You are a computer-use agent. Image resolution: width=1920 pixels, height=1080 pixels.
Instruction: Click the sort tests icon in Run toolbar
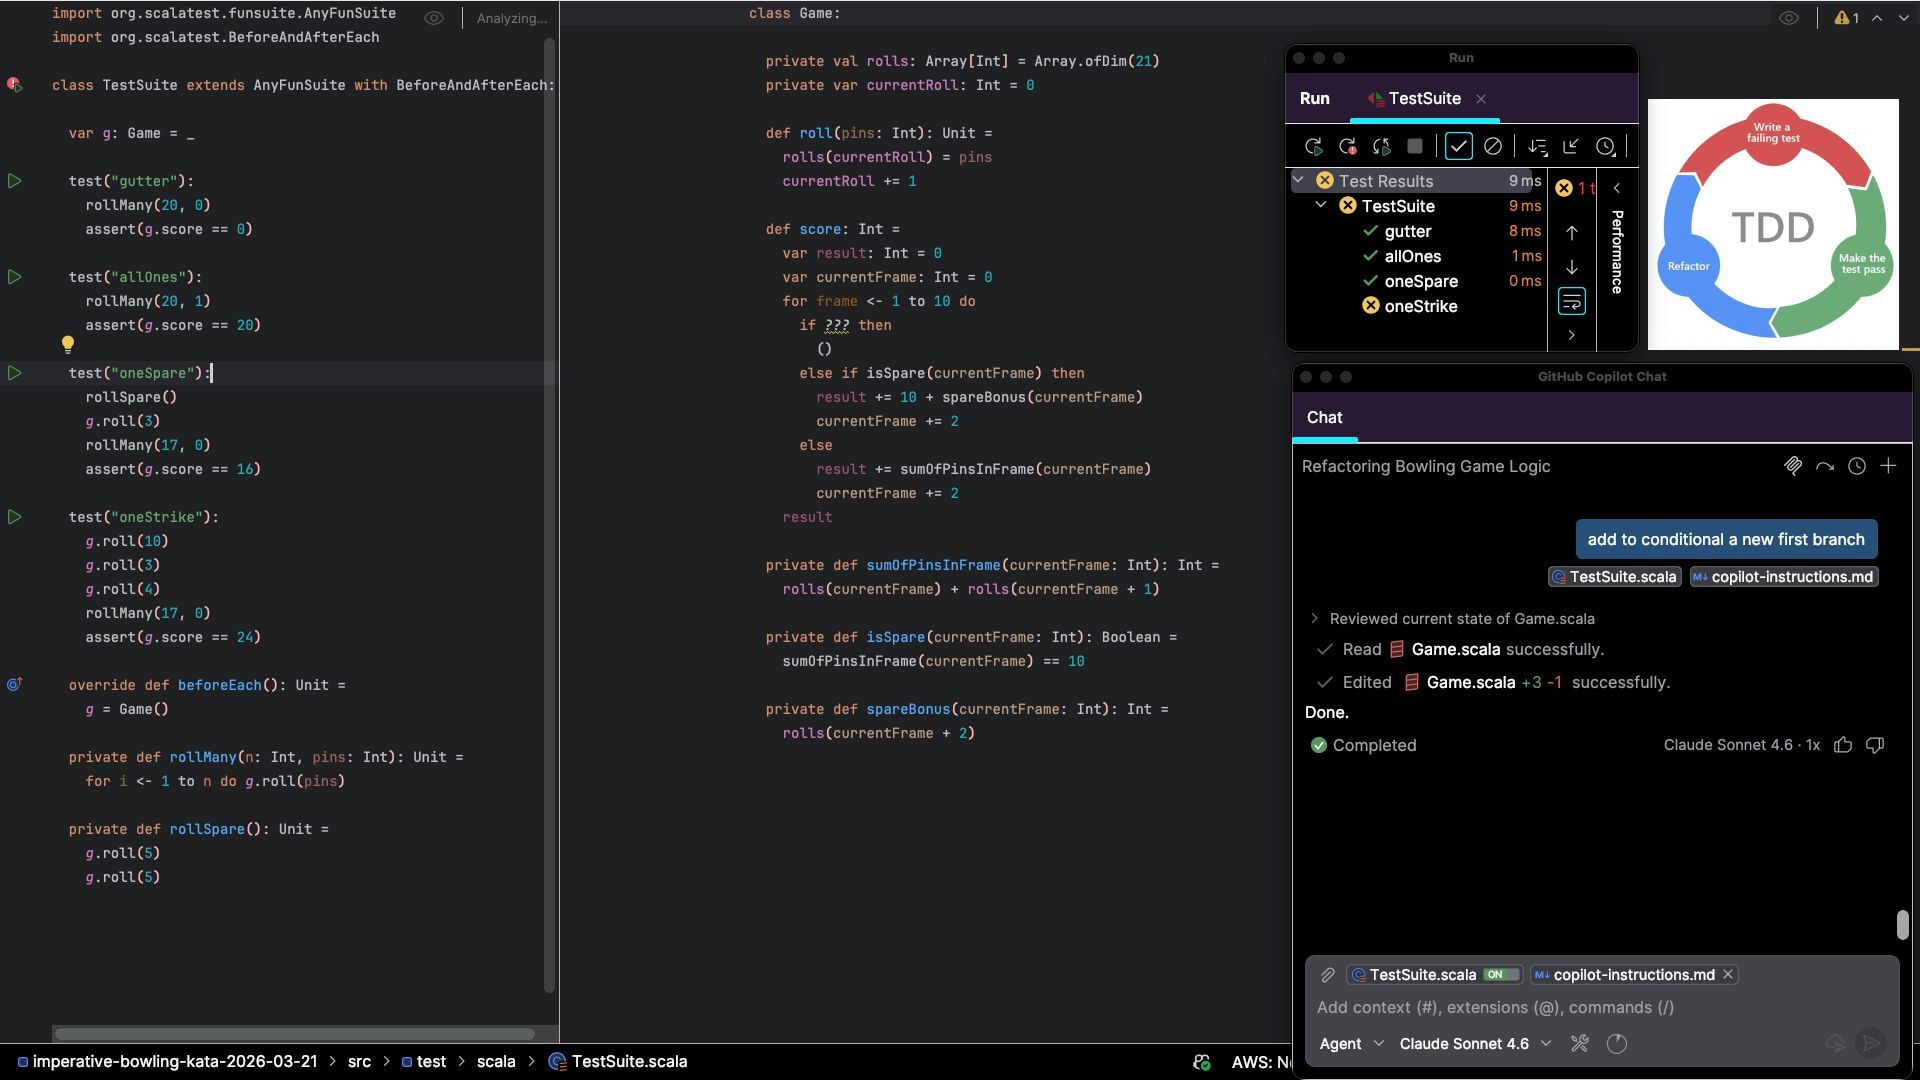(x=1537, y=147)
